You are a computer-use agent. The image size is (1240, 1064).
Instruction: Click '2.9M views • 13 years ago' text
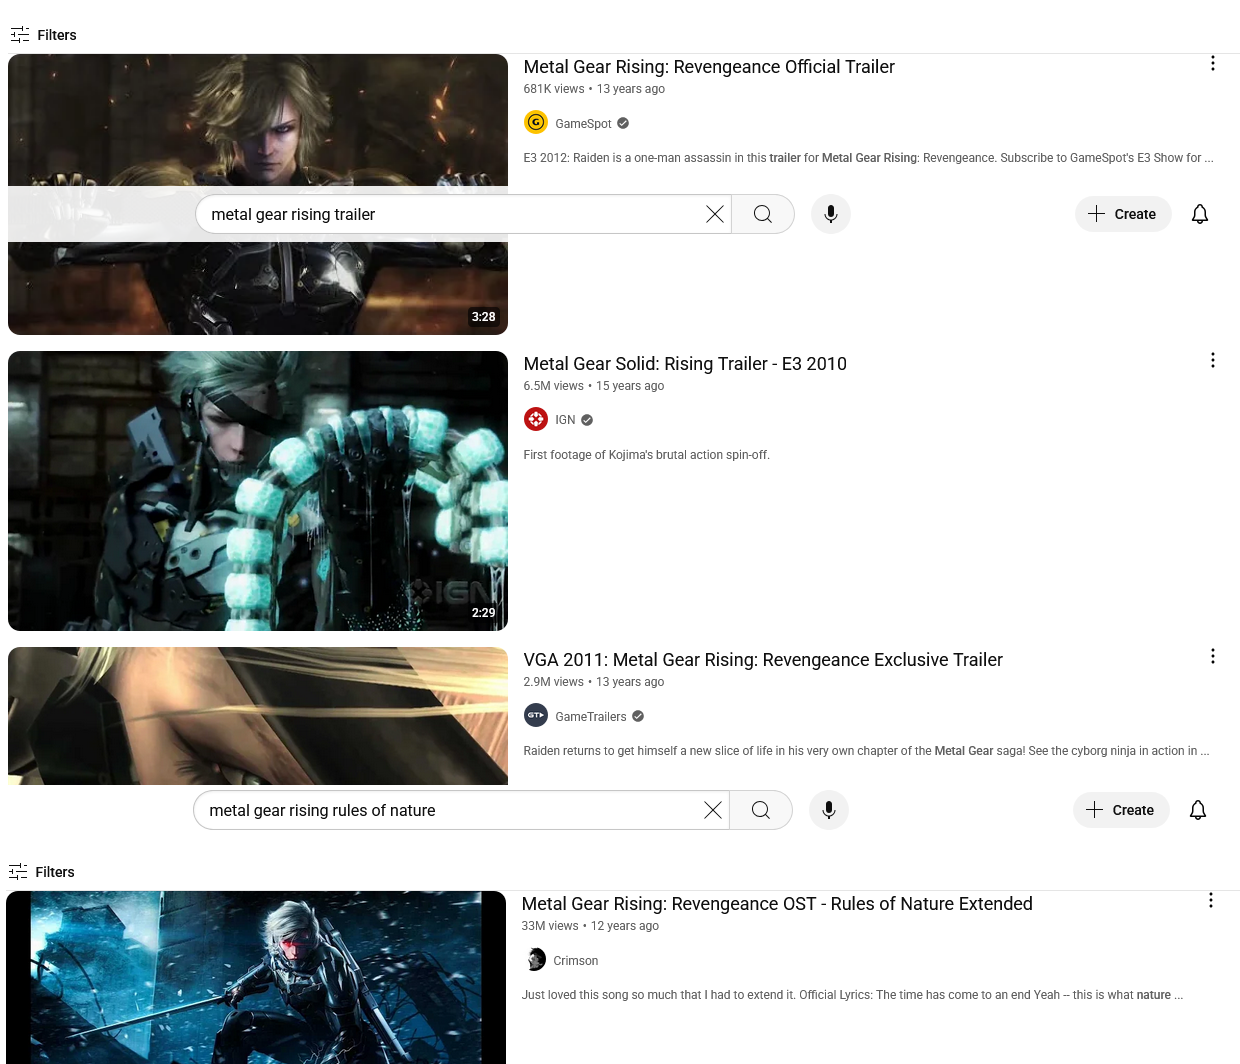pos(594,682)
